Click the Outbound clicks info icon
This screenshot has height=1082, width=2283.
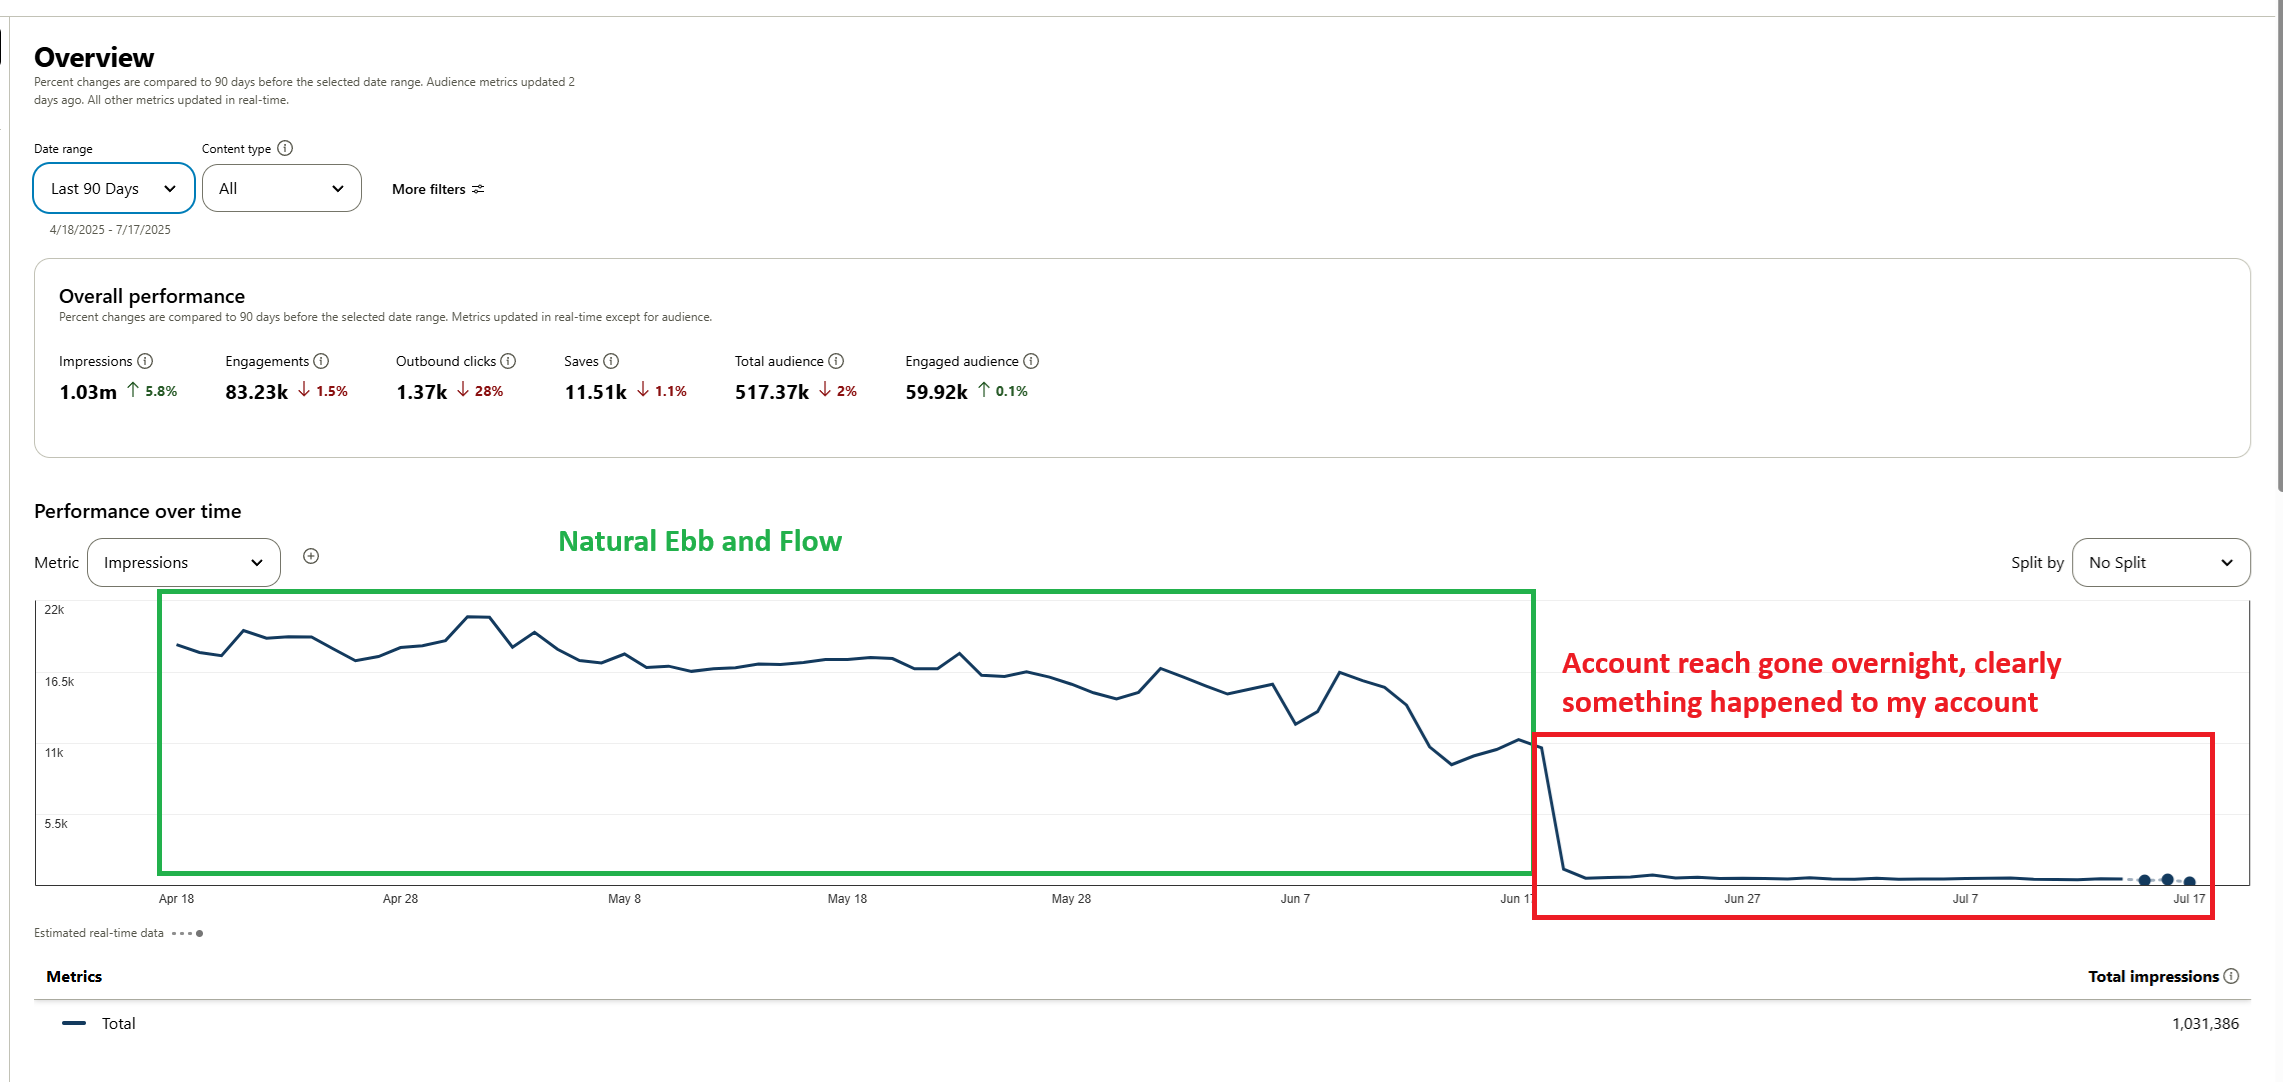coord(508,361)
